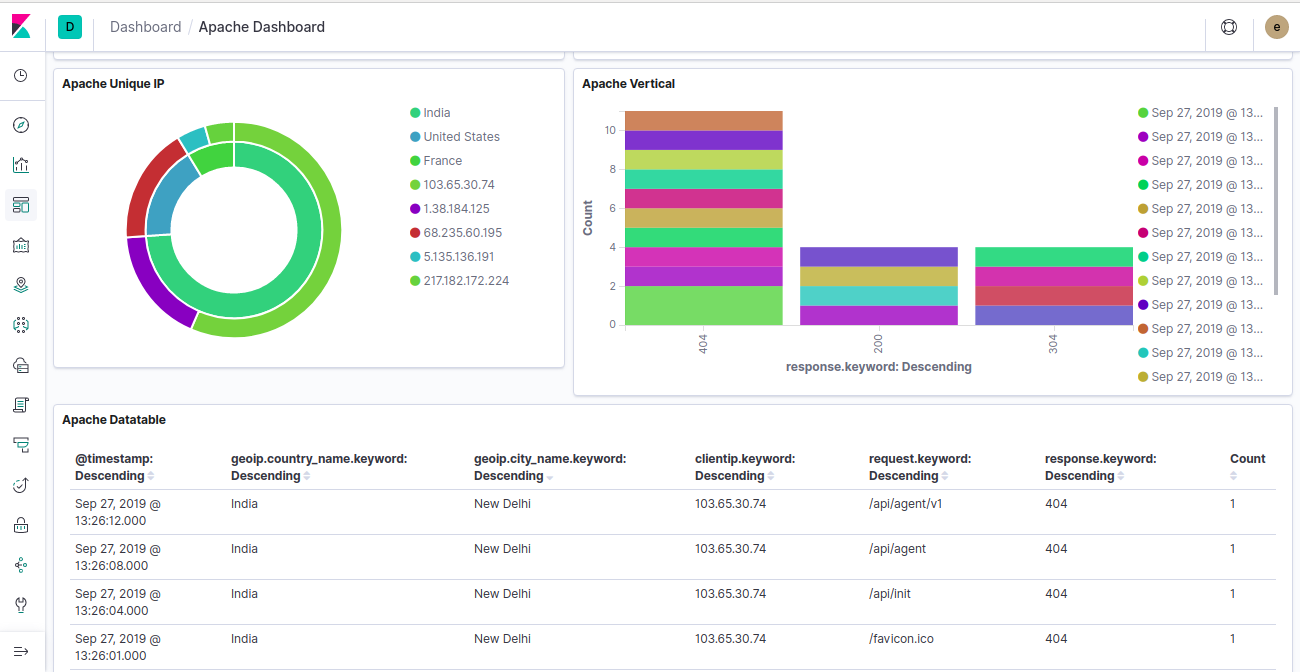Go to the Dashboard breadcrumb link
Image resolution: width=1300 pixels, height=672 pixels.
coord(146,27)
